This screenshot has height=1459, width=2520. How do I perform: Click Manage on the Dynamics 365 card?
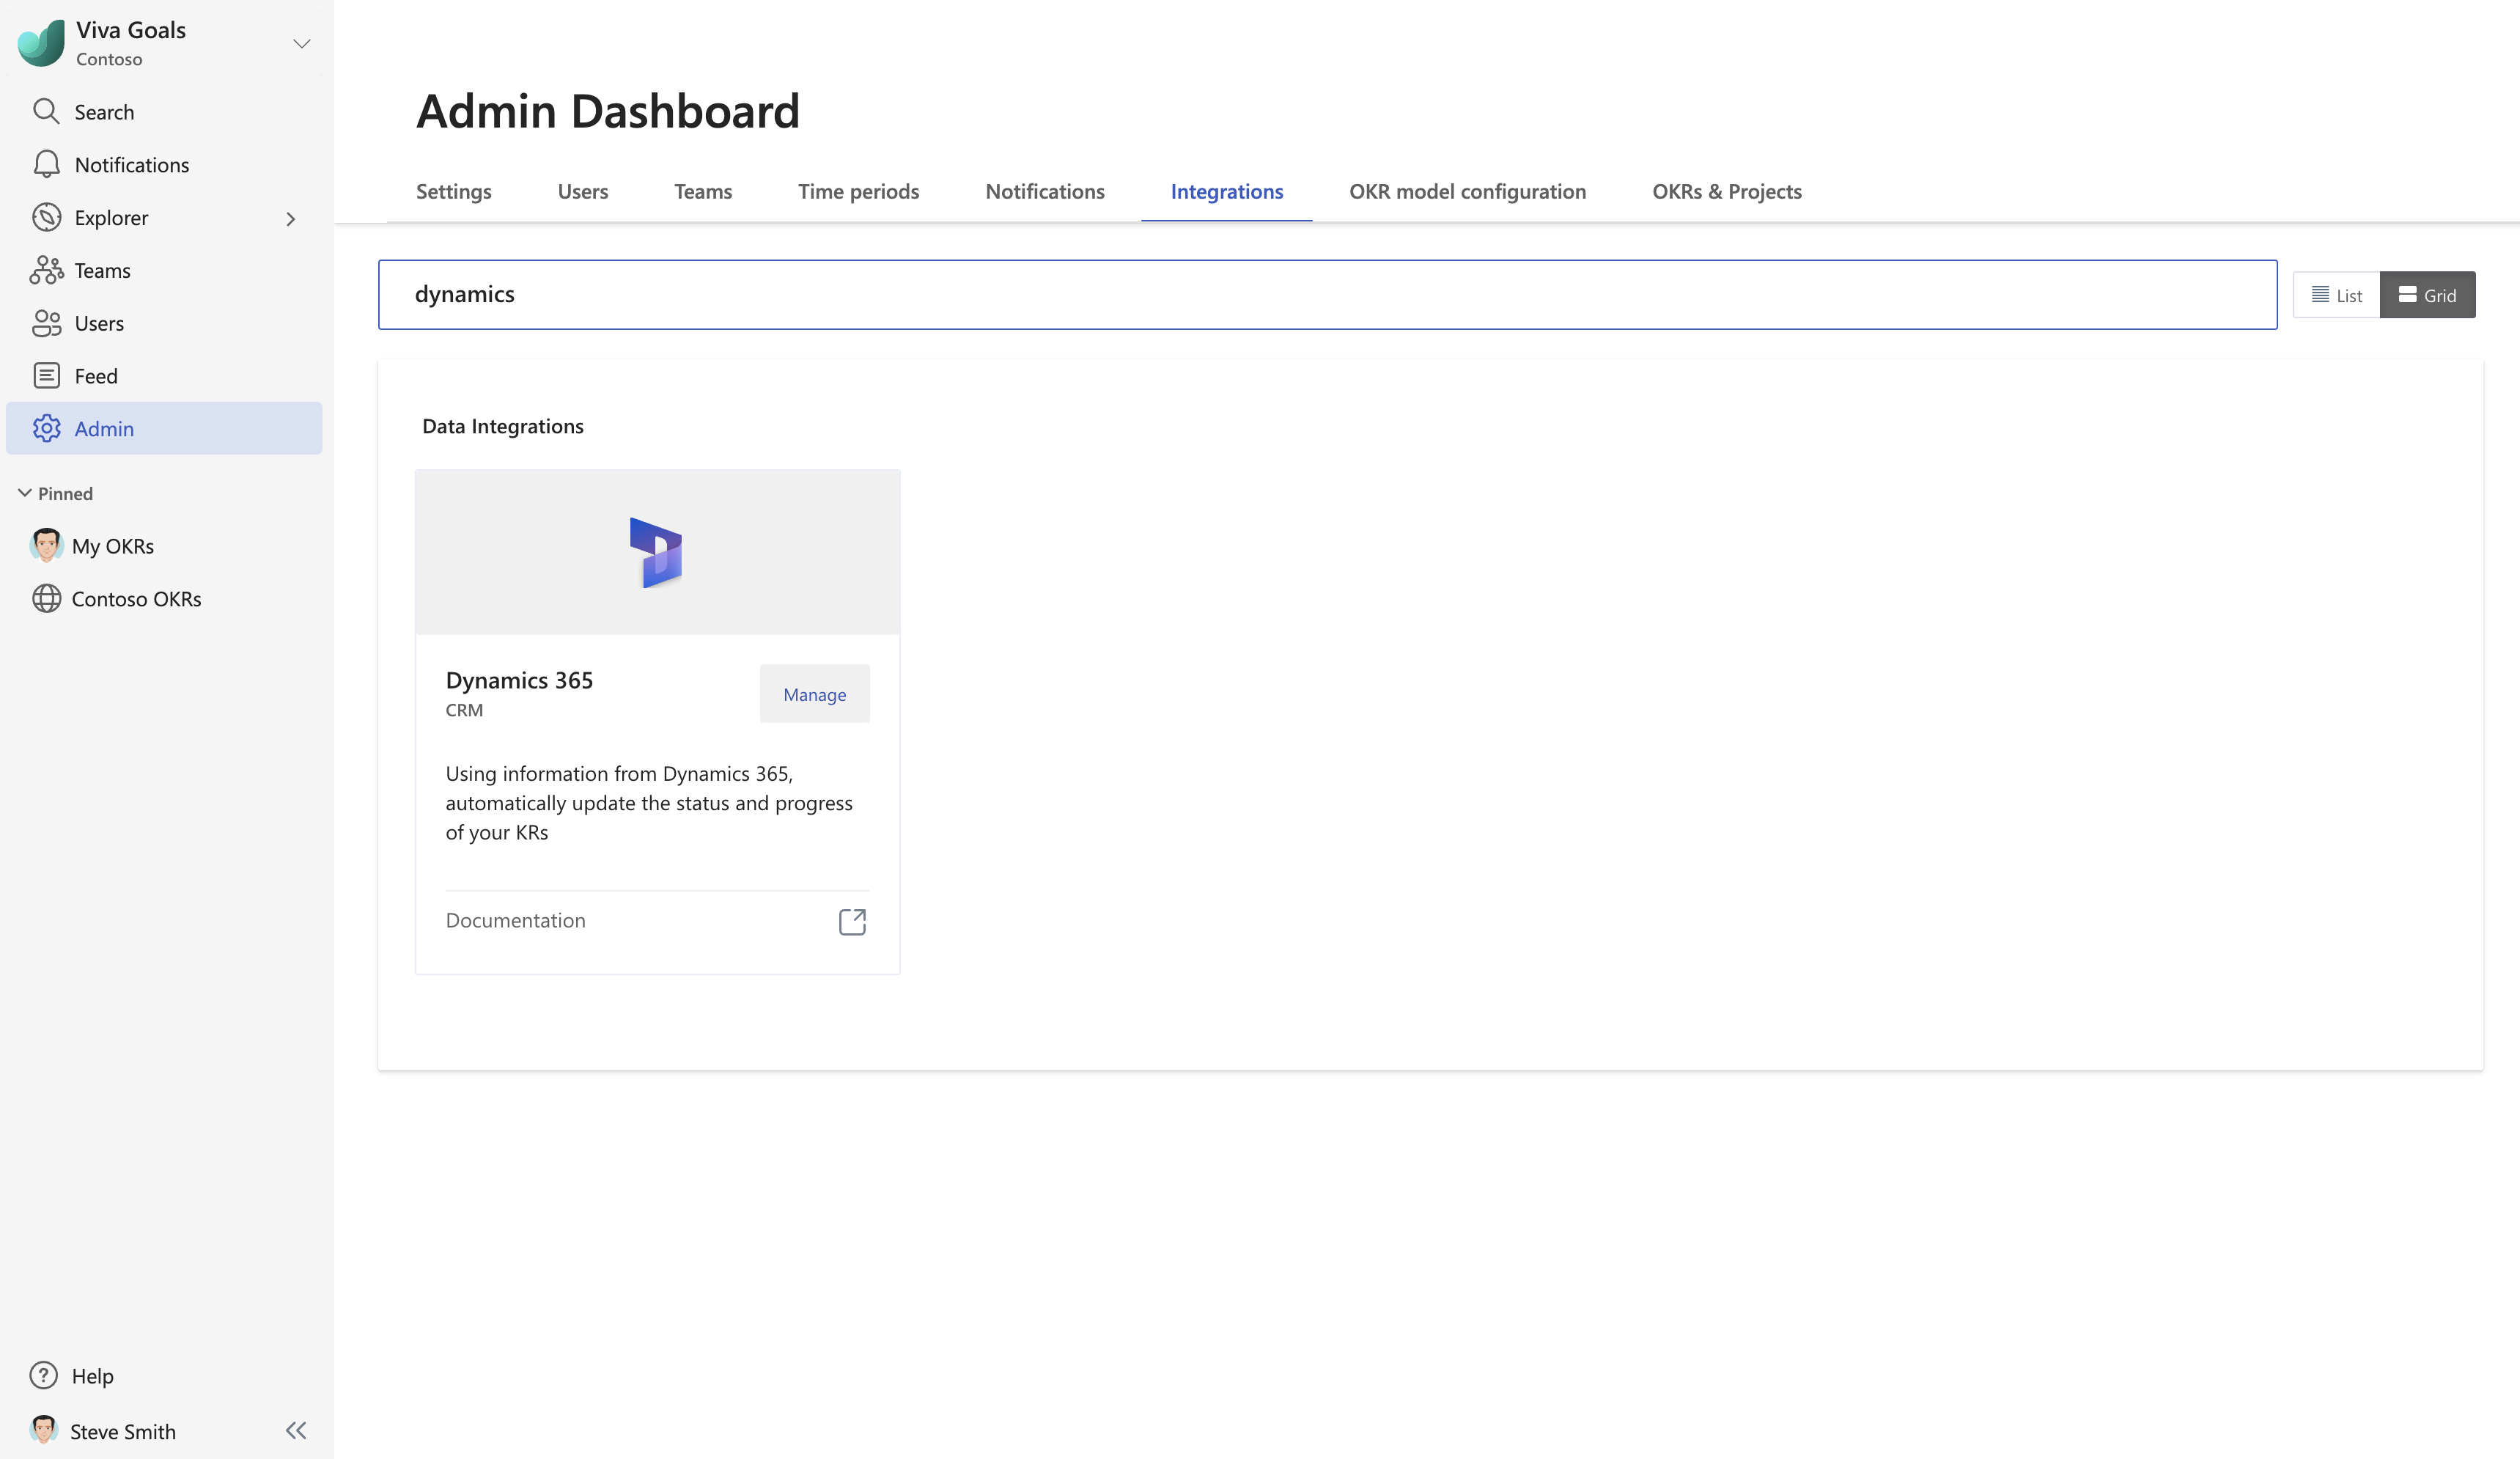point(814,694)
